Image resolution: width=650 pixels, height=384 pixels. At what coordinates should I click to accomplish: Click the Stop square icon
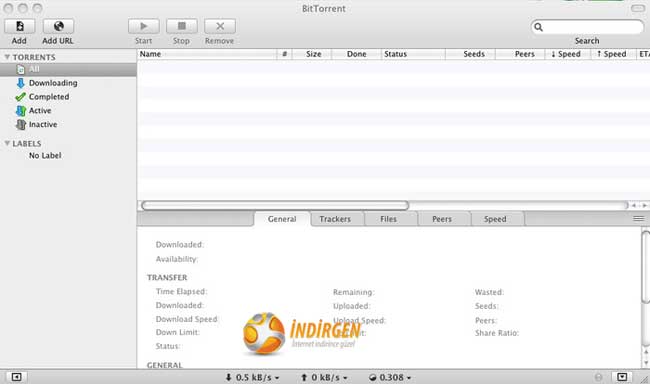tap(182, 26)
